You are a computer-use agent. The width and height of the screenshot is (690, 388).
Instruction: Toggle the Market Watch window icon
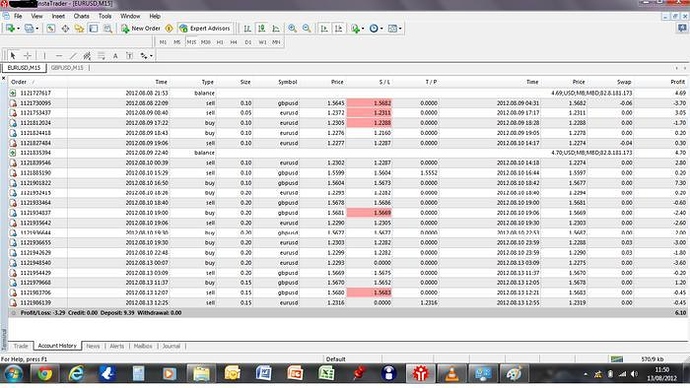(51, 28)
